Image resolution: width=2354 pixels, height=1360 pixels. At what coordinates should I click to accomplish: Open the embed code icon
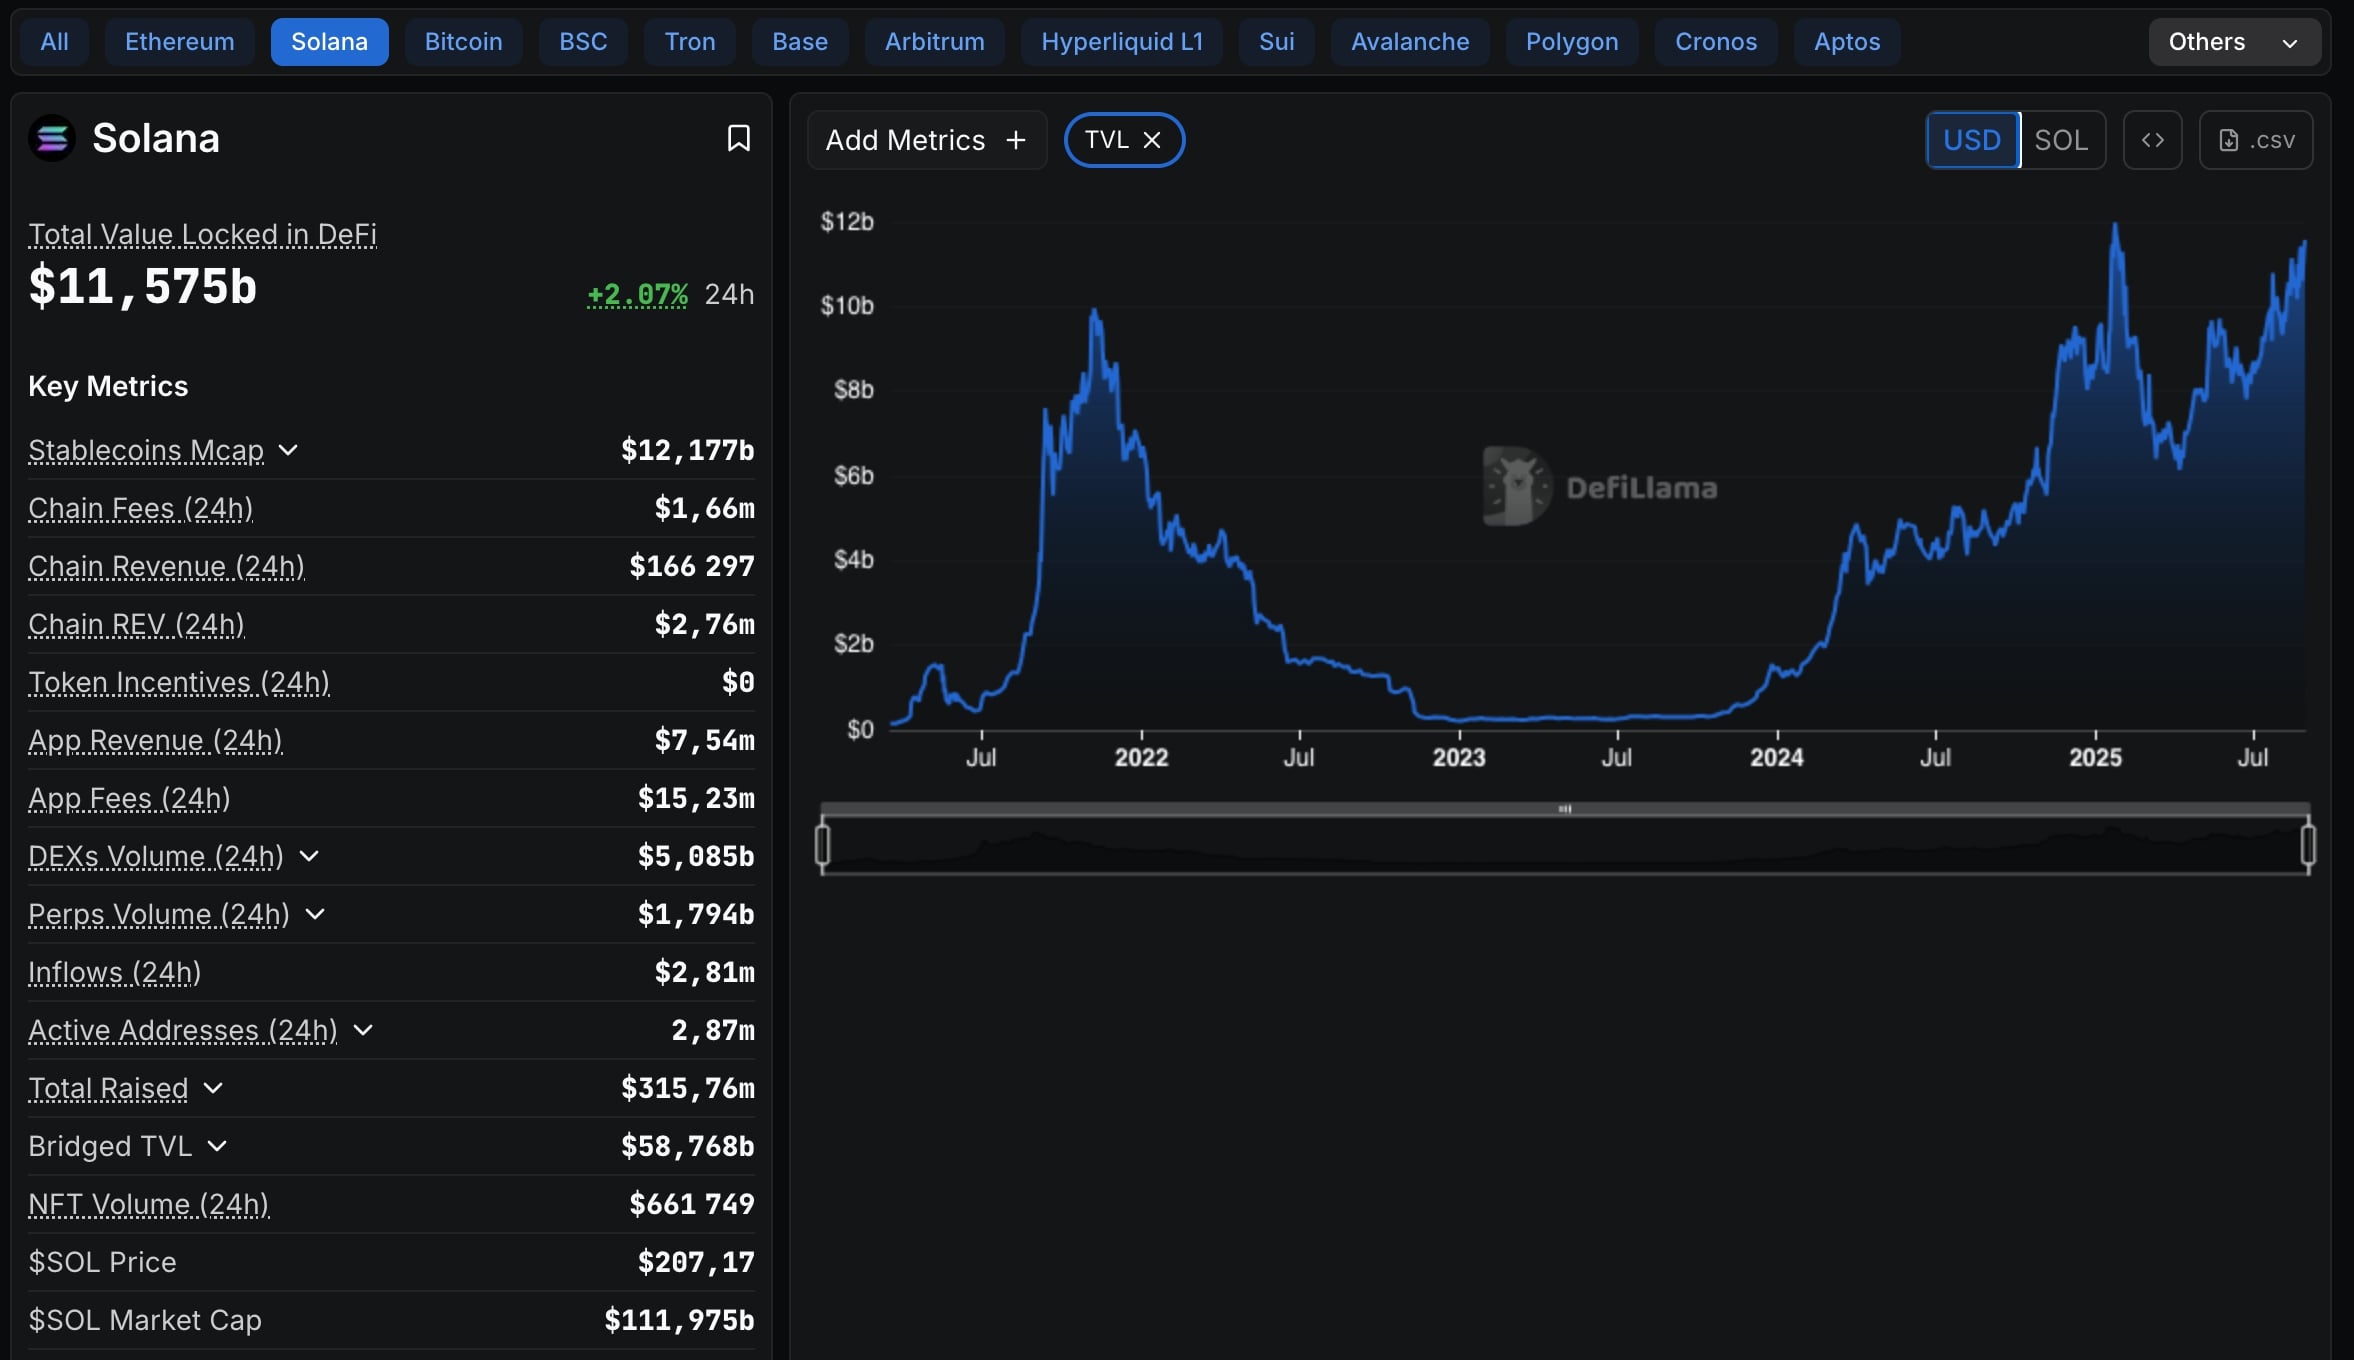pos(2152,140)
